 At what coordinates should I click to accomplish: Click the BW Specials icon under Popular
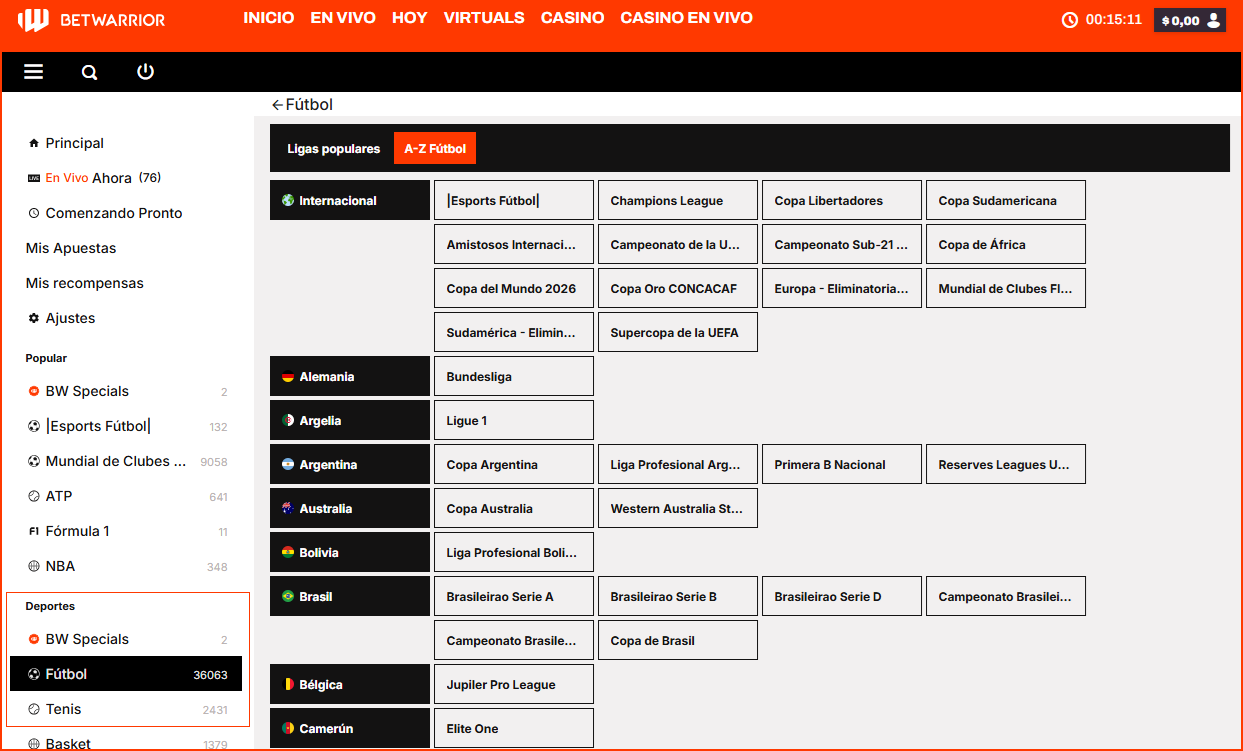[x=34, y=391]
